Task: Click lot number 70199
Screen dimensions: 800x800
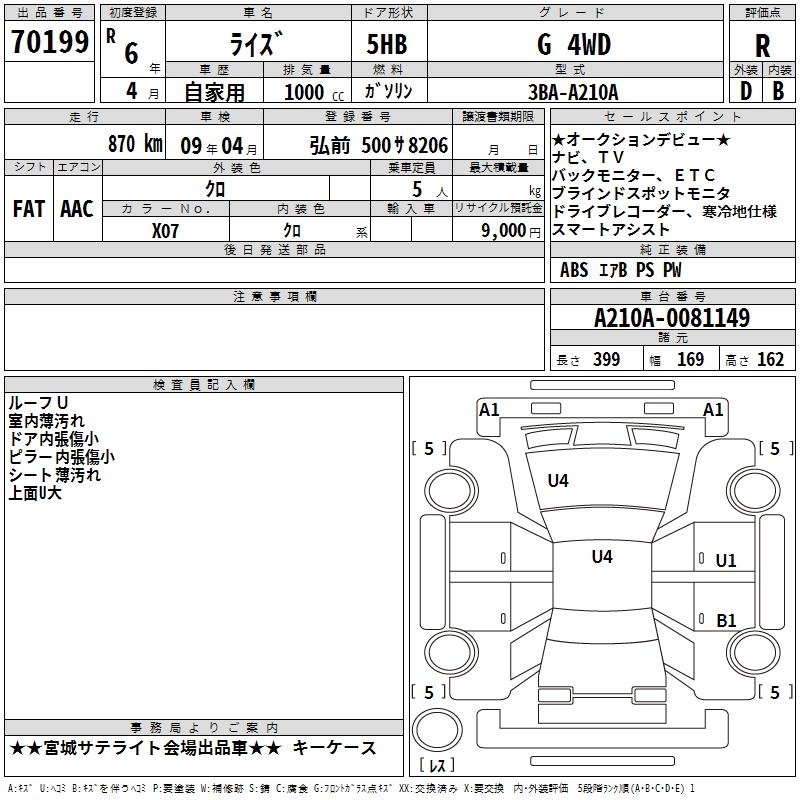Action: coord(49,42)
